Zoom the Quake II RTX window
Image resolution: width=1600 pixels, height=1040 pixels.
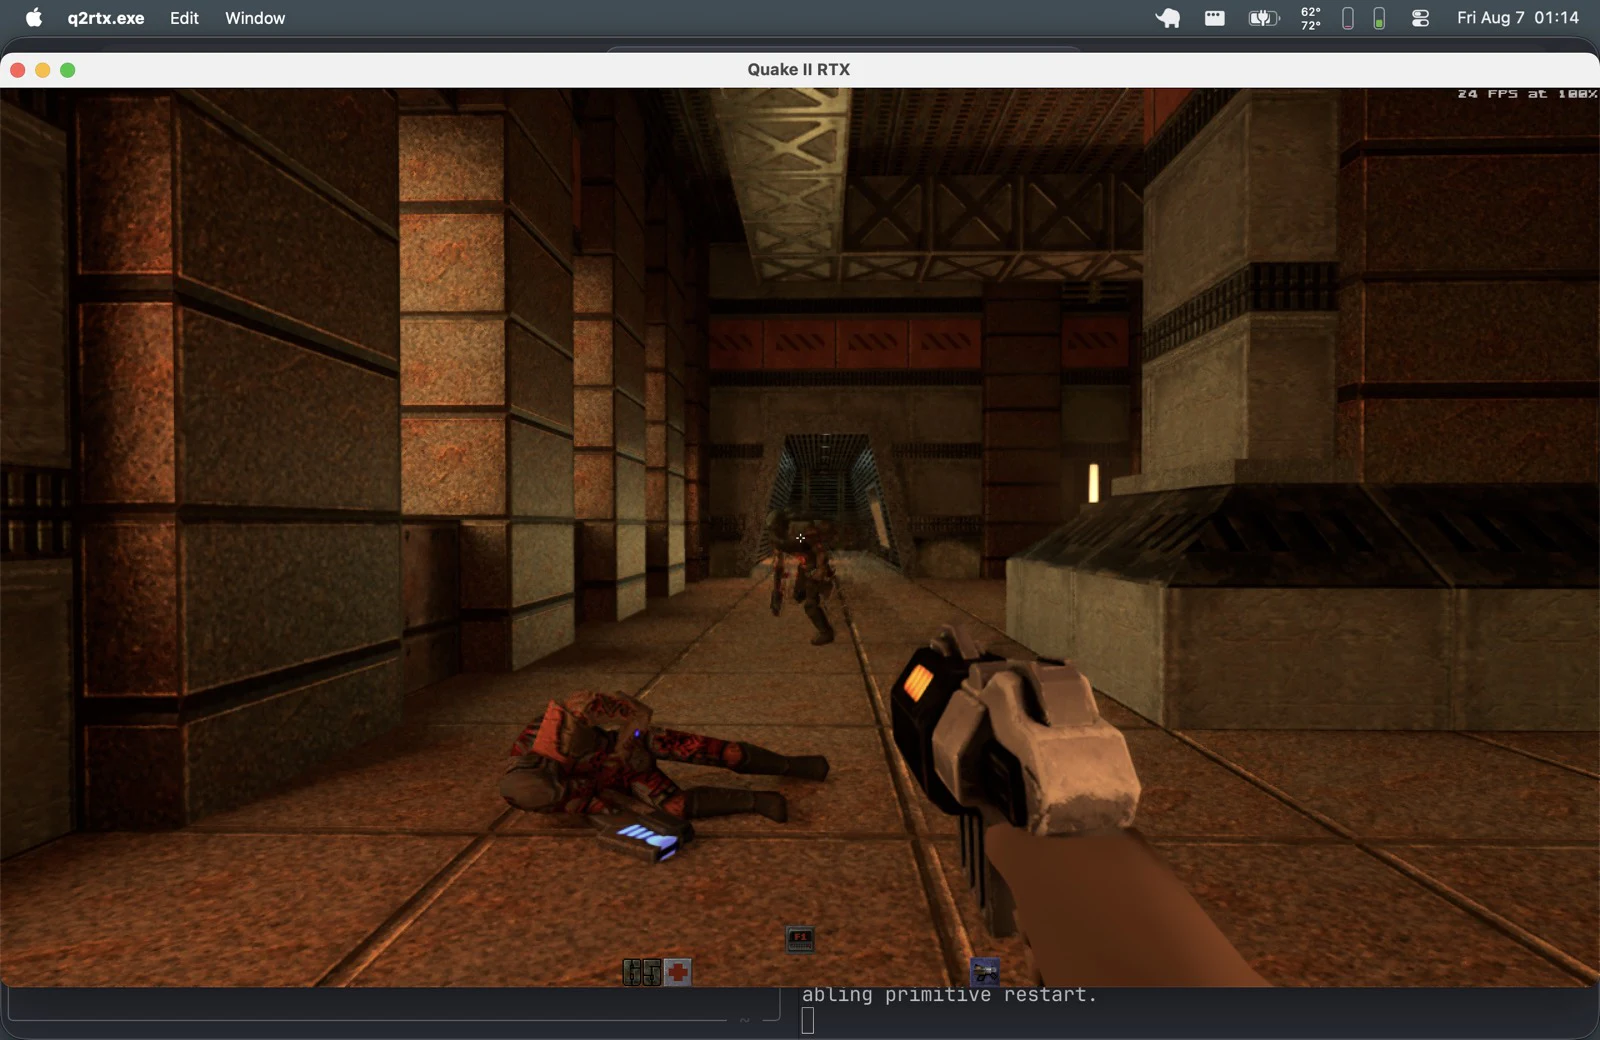(x=68, y=70)
